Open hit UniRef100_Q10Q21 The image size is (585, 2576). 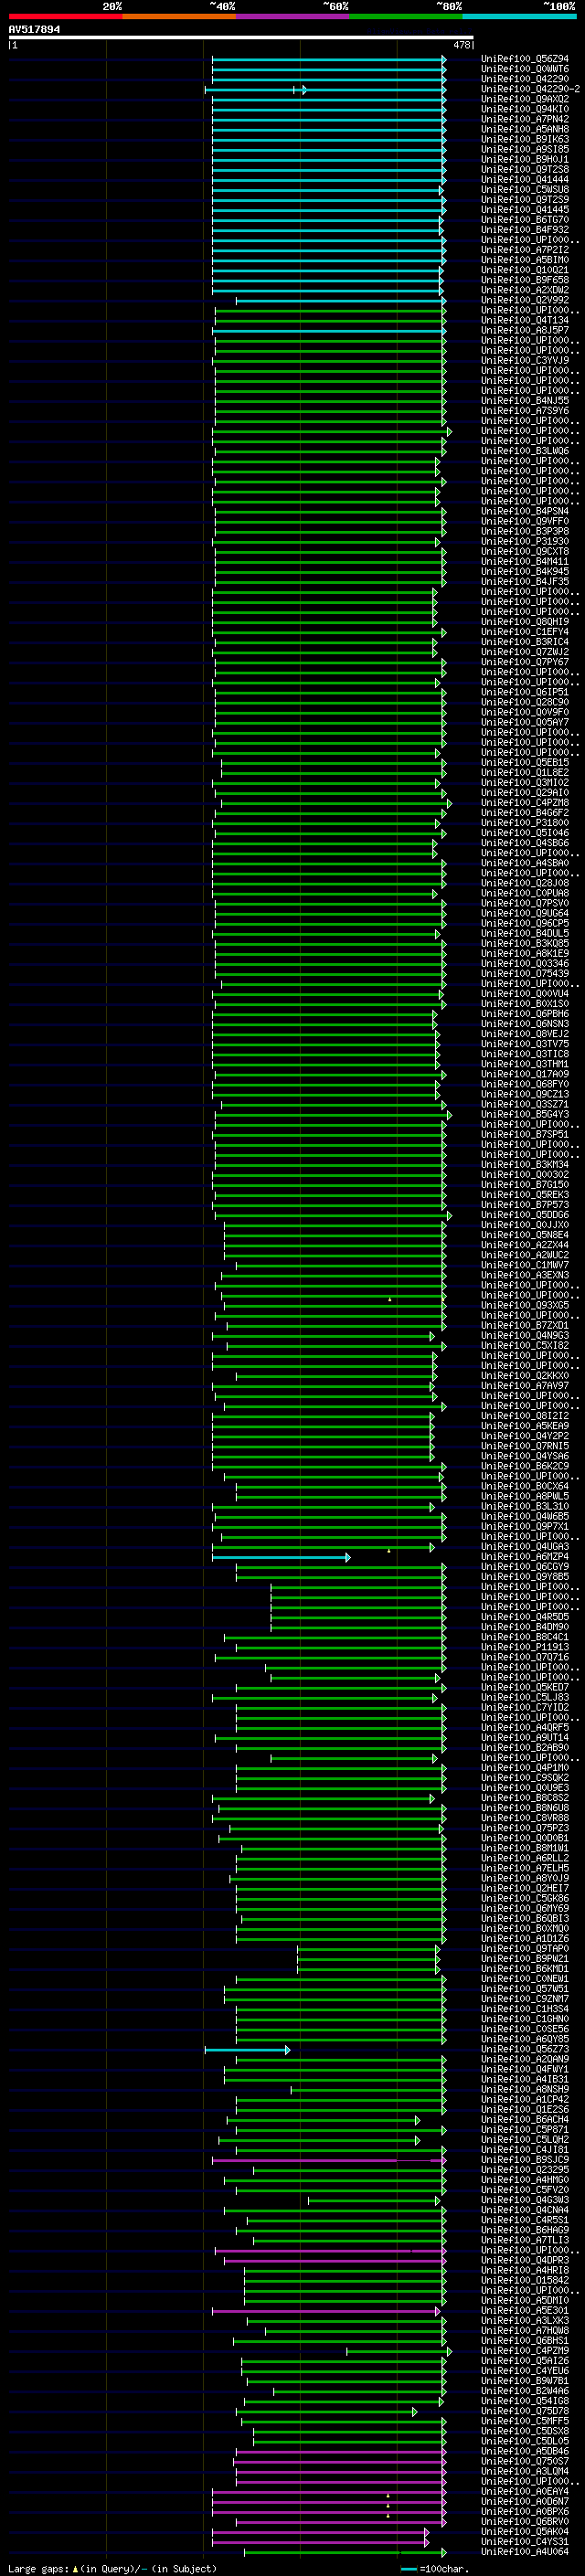[x=525, y=270]
